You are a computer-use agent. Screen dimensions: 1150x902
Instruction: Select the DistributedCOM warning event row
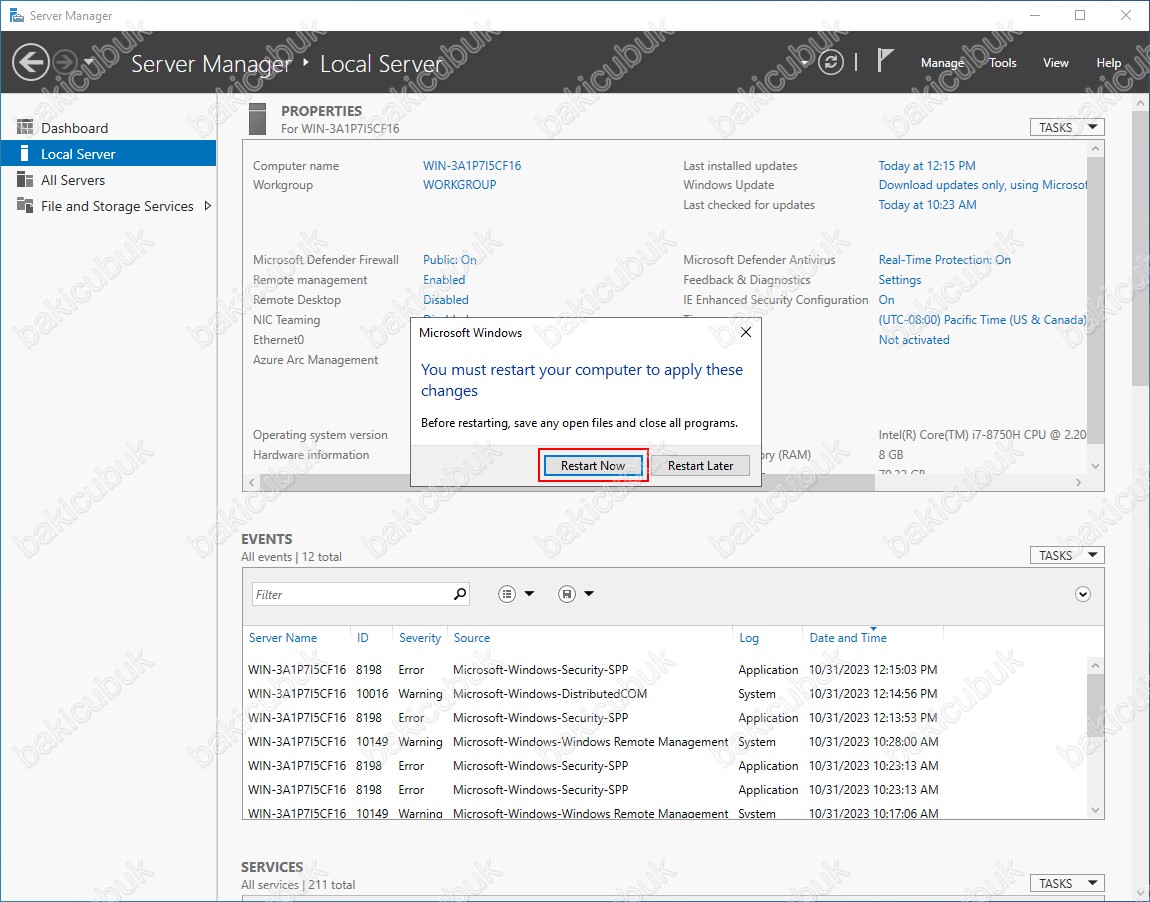666,694
